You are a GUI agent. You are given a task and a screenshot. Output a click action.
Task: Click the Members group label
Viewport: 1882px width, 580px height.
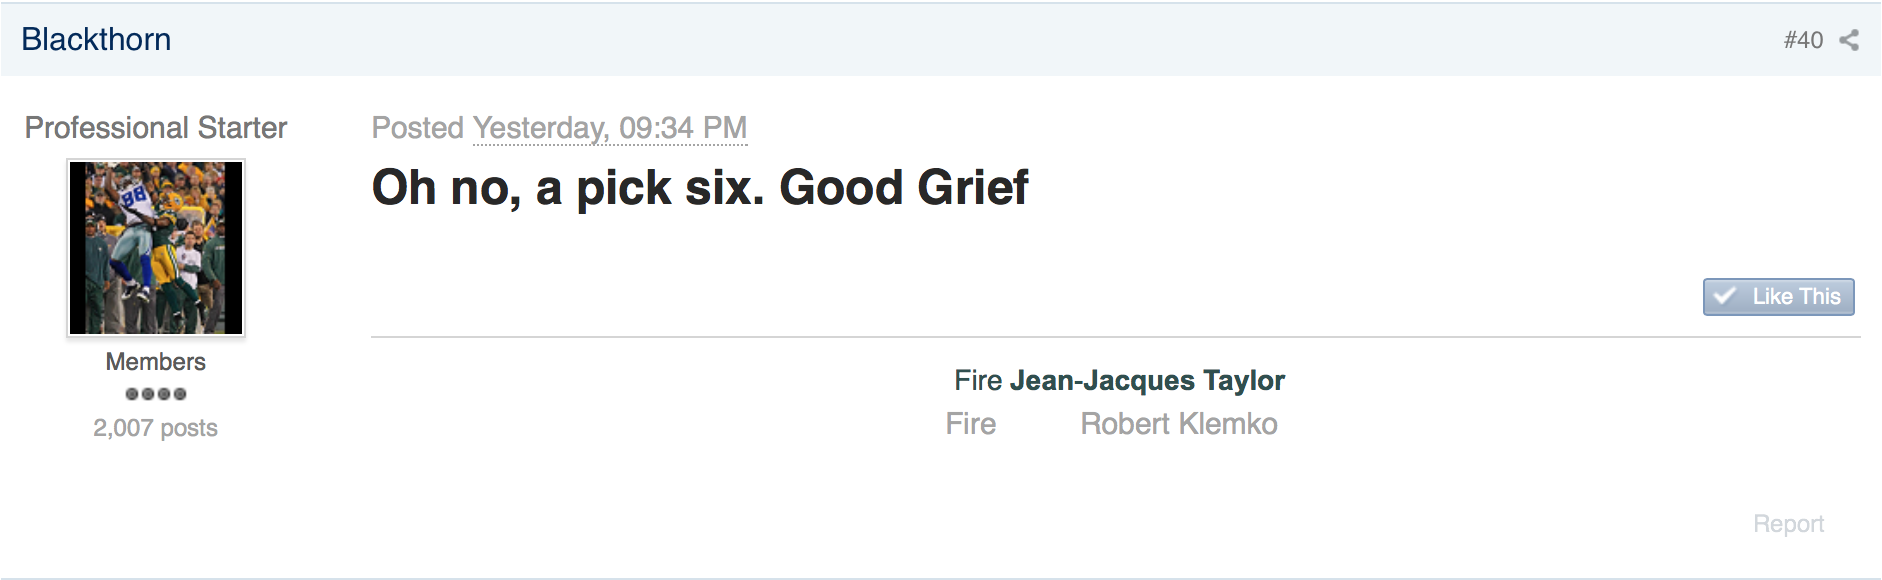[x=156, y=362]
